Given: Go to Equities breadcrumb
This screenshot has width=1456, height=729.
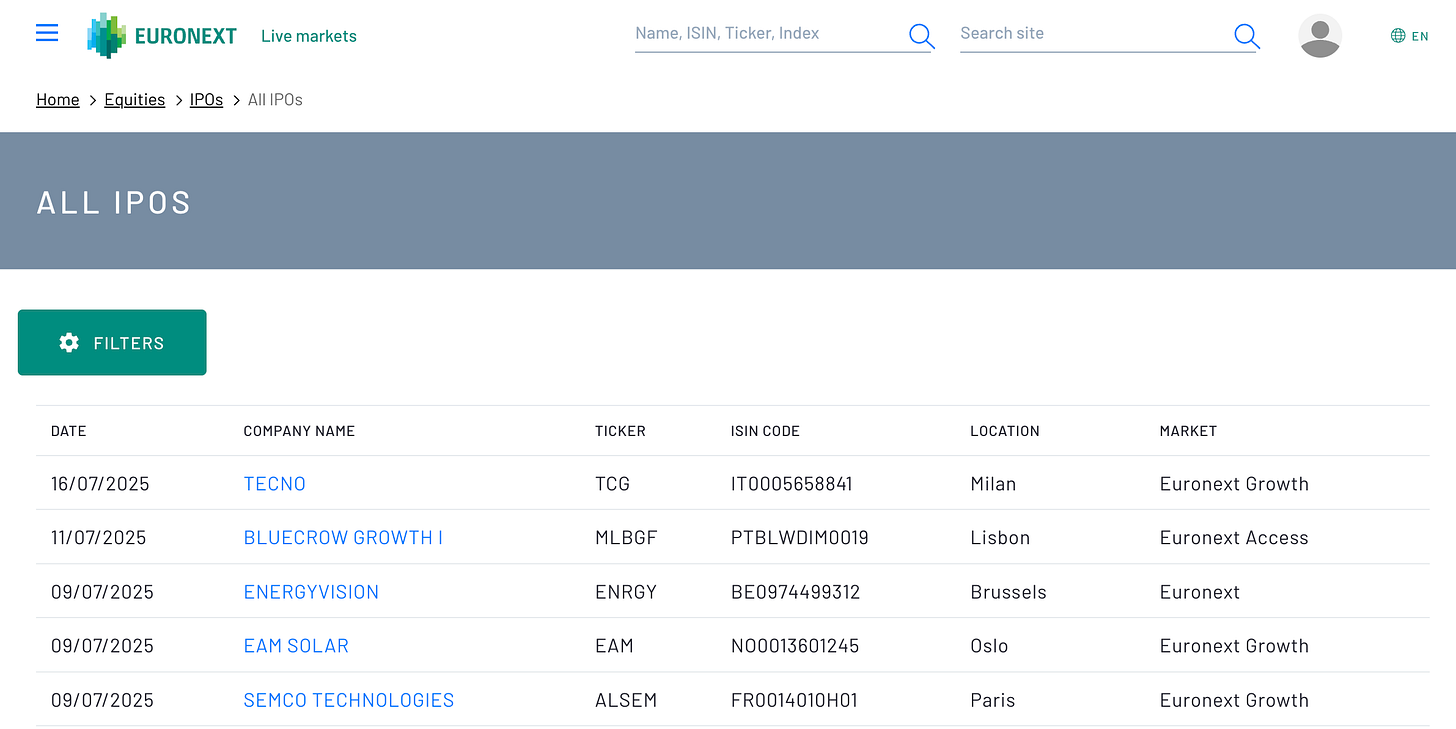Looking at the screenshot, I should [135, 99].
